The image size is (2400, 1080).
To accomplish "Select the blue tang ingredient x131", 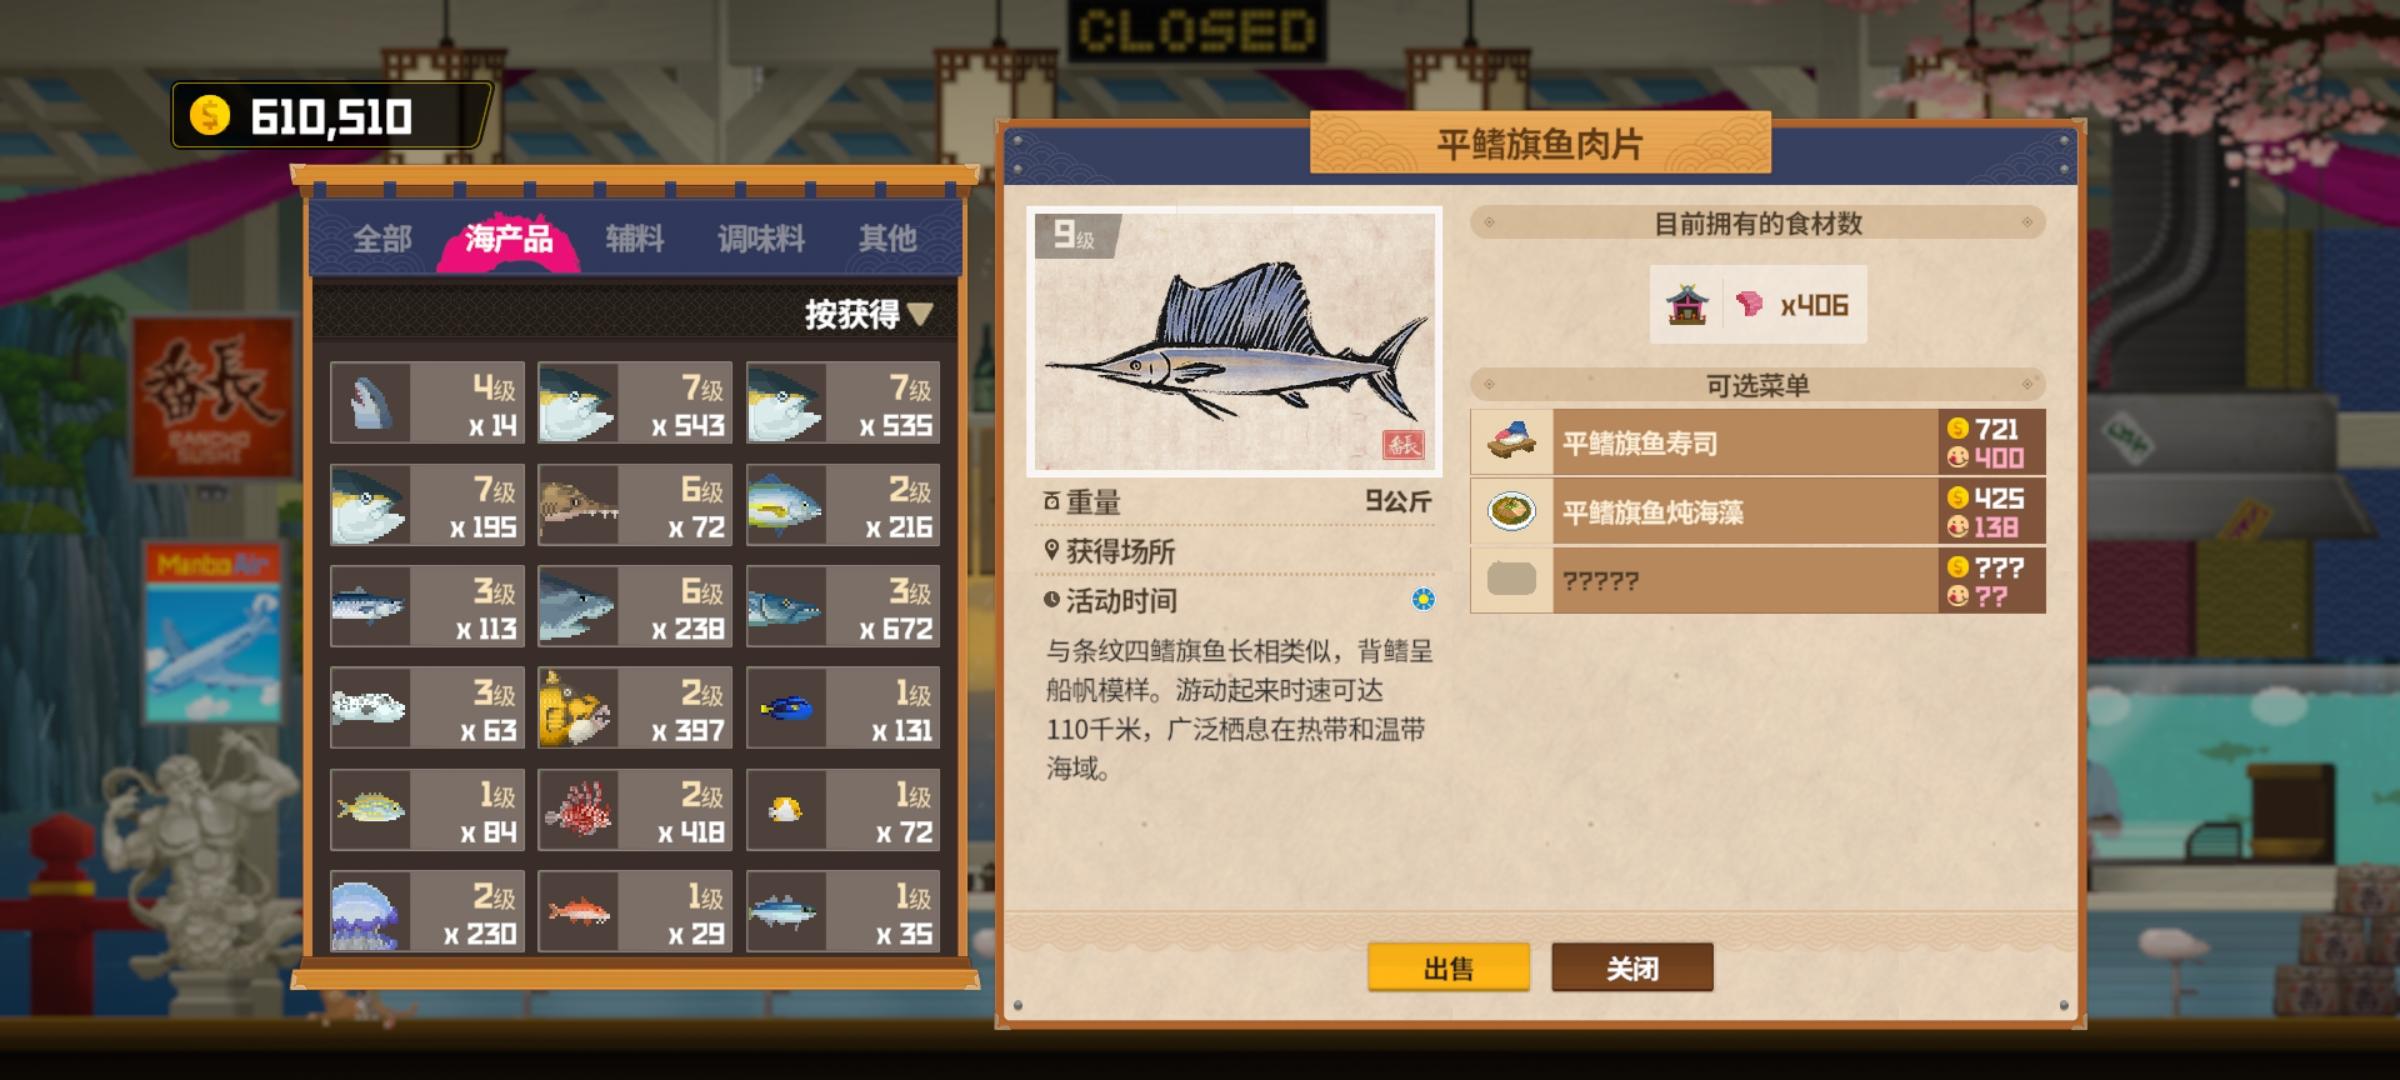I will 843,708.
